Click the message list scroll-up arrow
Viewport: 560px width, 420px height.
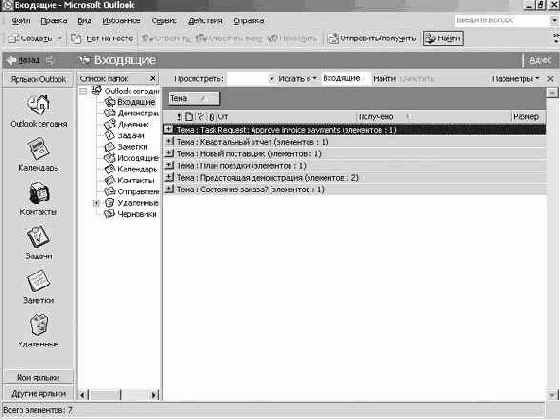(552, 92)
